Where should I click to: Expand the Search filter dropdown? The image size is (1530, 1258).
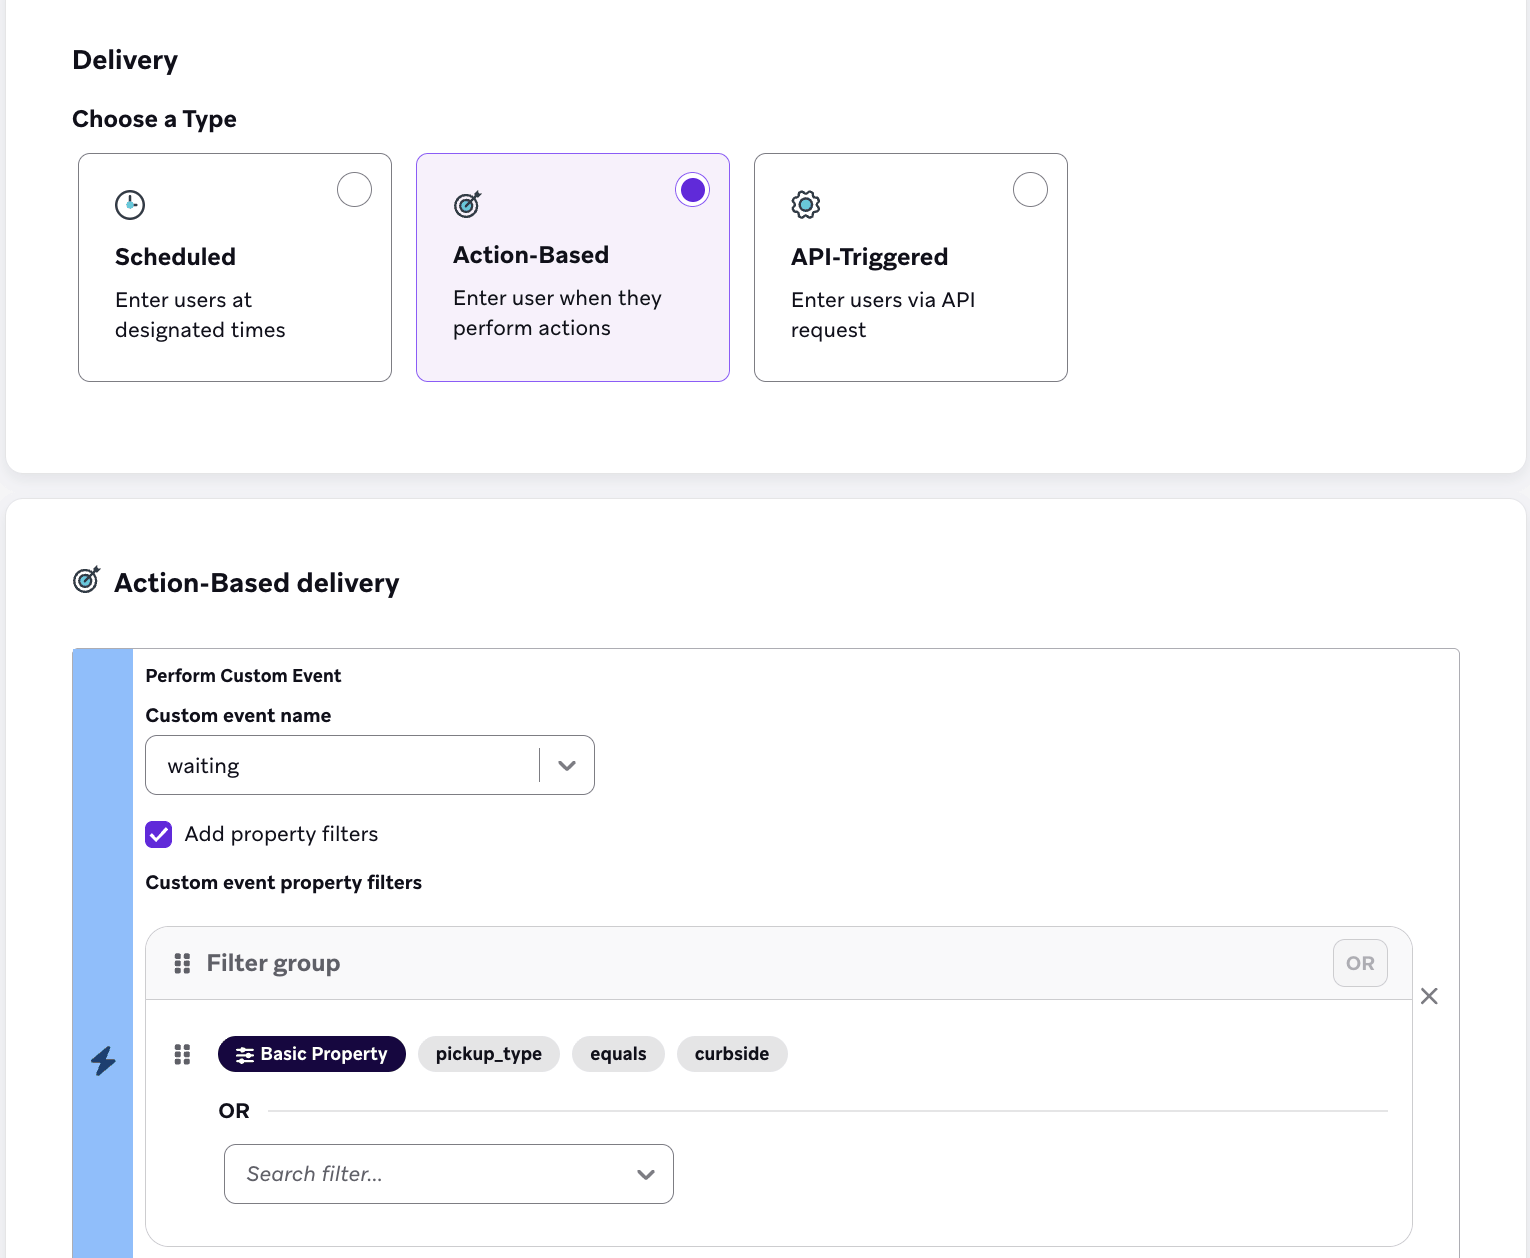pyautogui.click(x=645, y=1174)
